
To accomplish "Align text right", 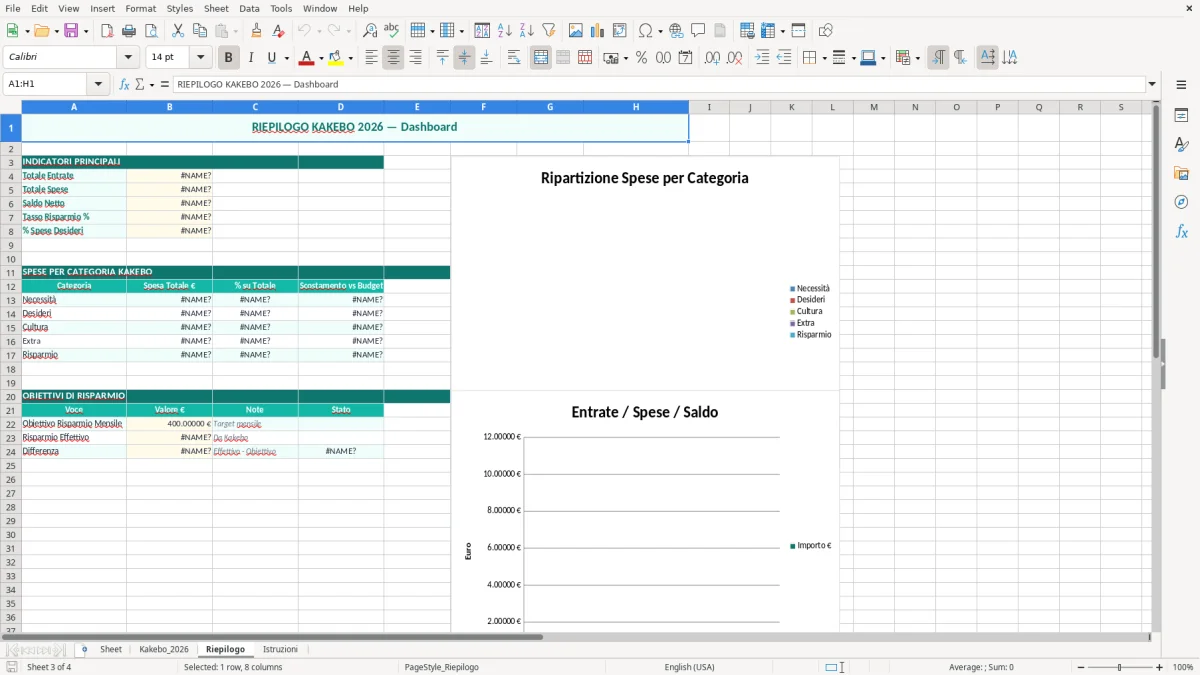I will click(x=415, y=58).
